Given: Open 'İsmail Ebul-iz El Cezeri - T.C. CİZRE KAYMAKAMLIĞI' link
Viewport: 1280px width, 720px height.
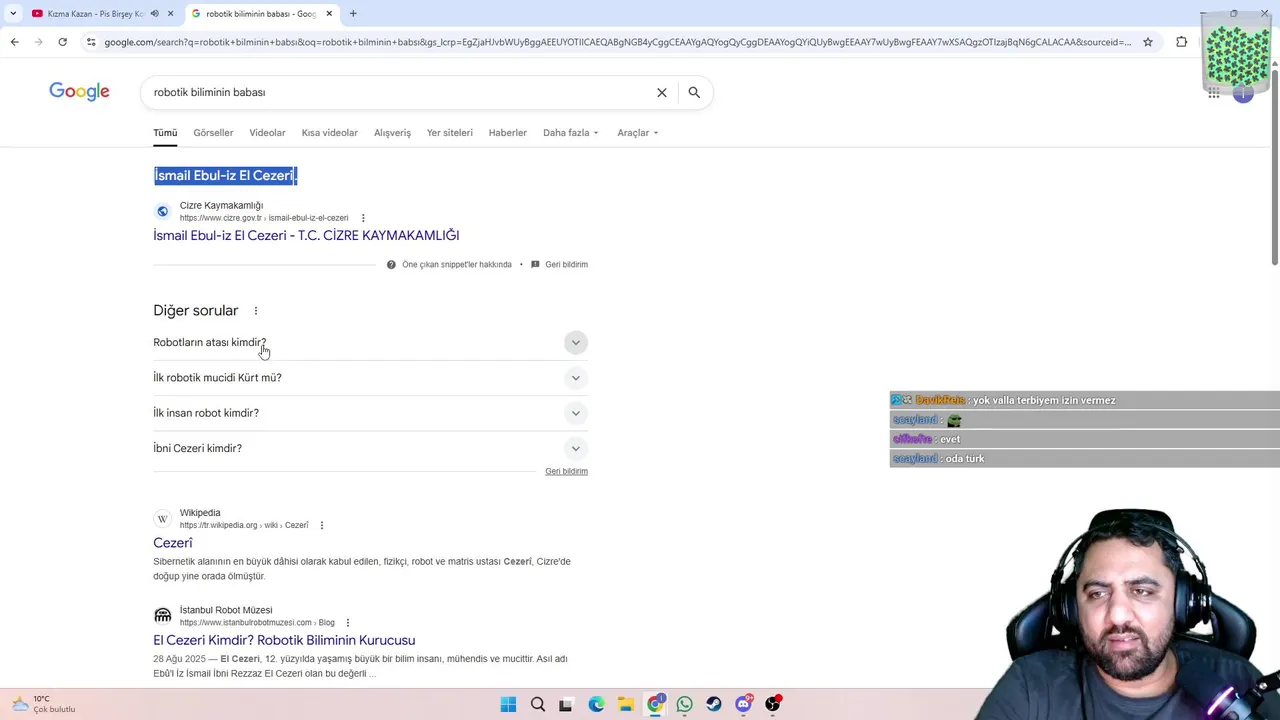Looking at the screenshot, I should (x=306, y=236).
